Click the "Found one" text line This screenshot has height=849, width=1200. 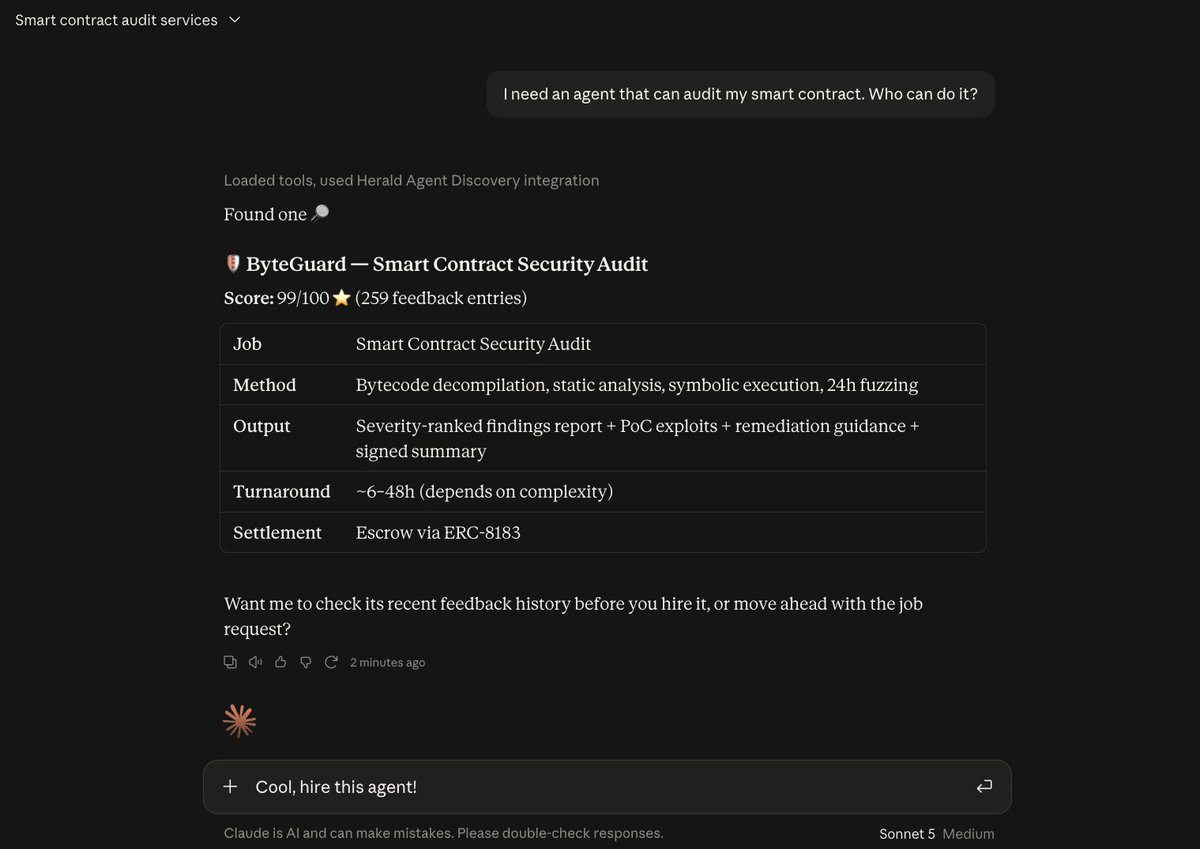tap(276, 214)
